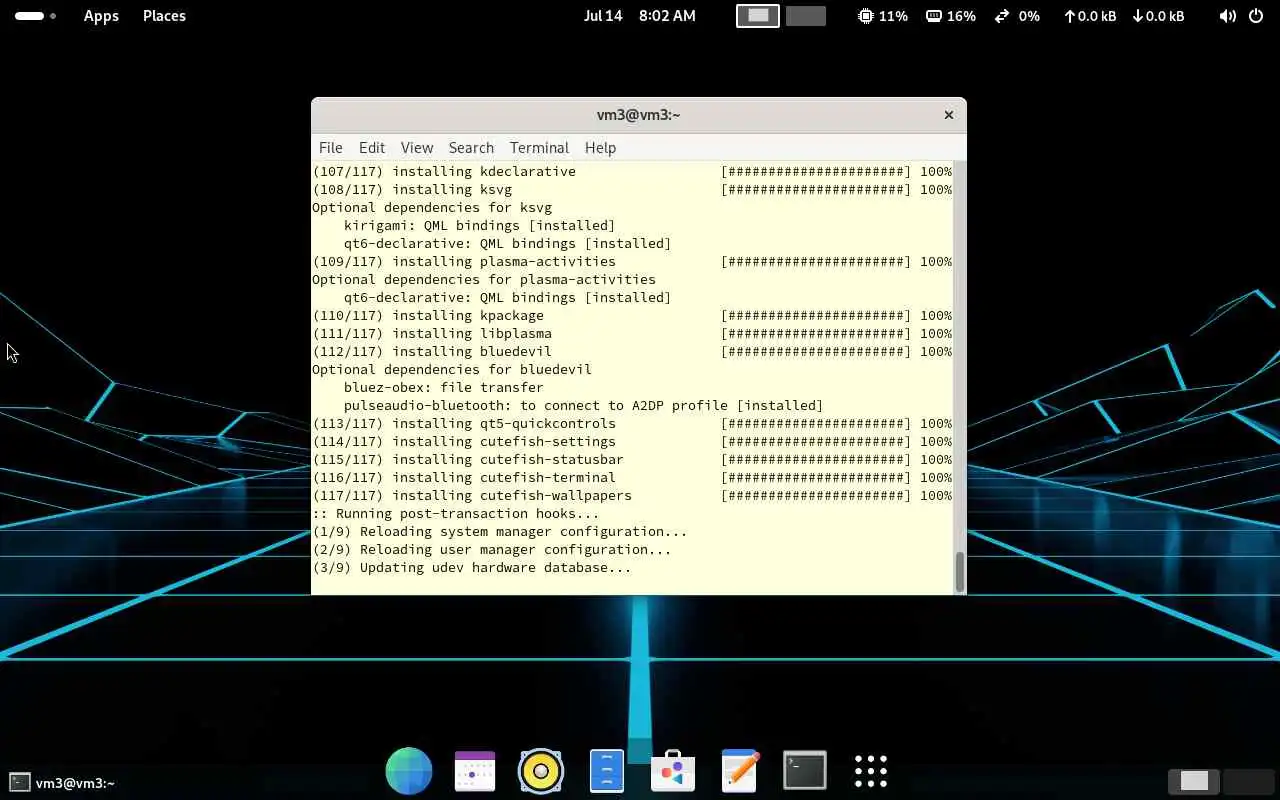
Task: Click the installing kdeclarative line
Action: [632, 171]
